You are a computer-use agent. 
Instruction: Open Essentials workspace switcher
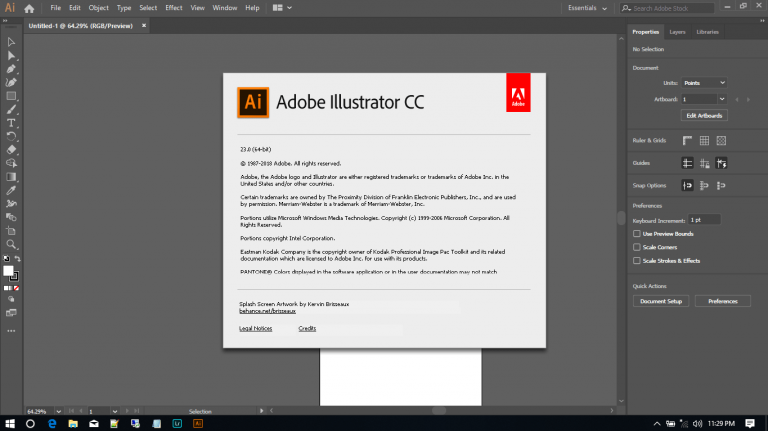[587, 8]
